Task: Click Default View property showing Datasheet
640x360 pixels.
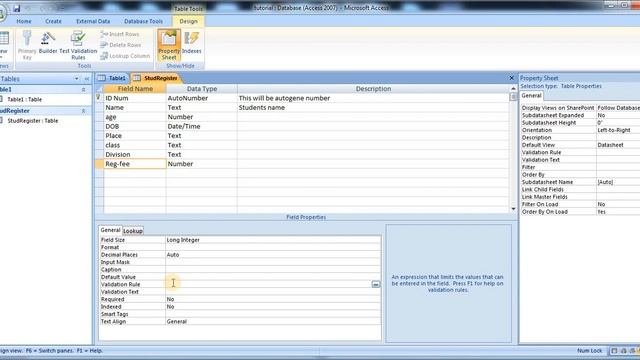Action: pos(618,145)
